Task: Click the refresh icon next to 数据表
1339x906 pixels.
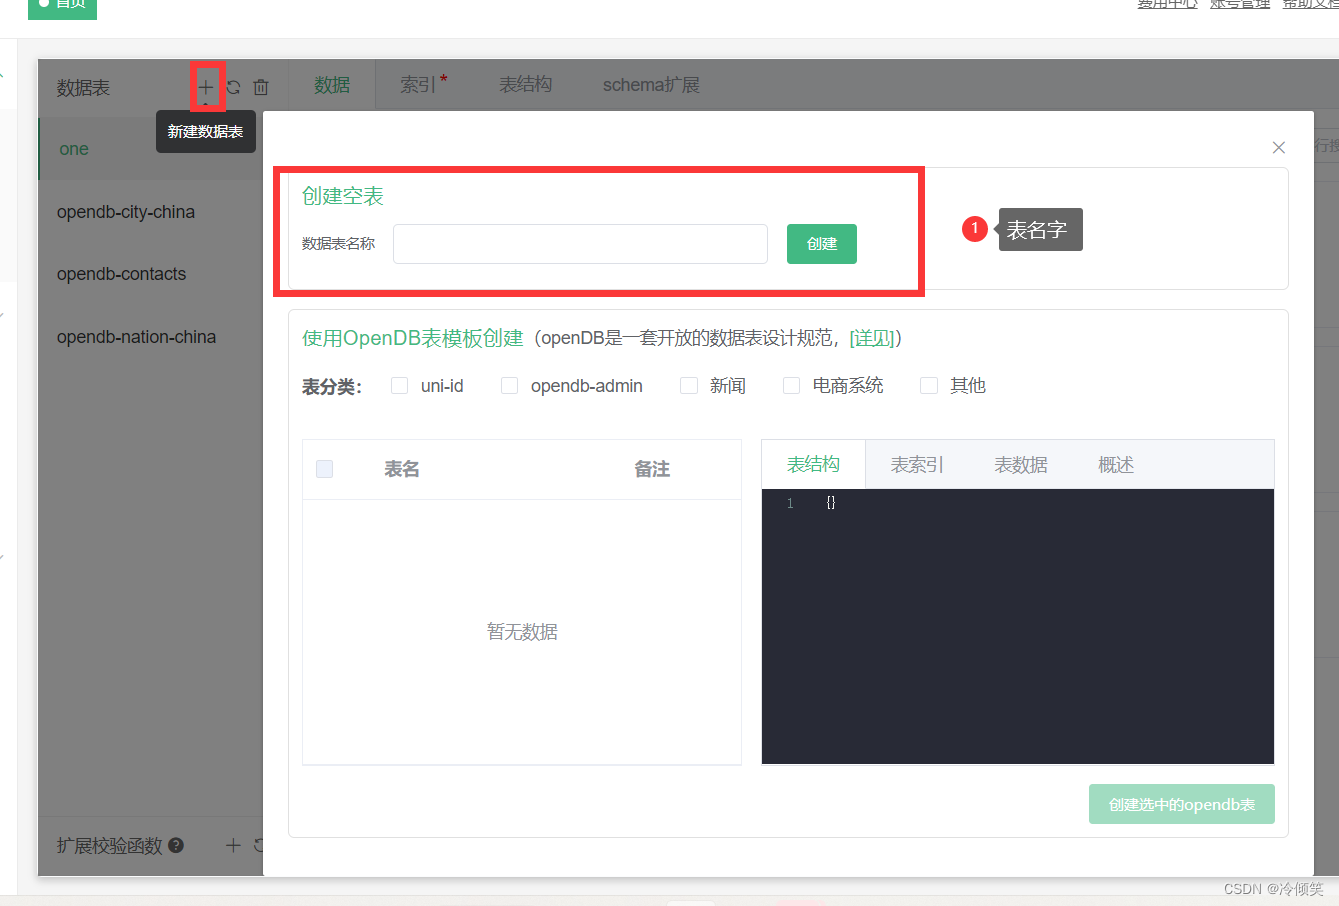Action: click(233, 87)
